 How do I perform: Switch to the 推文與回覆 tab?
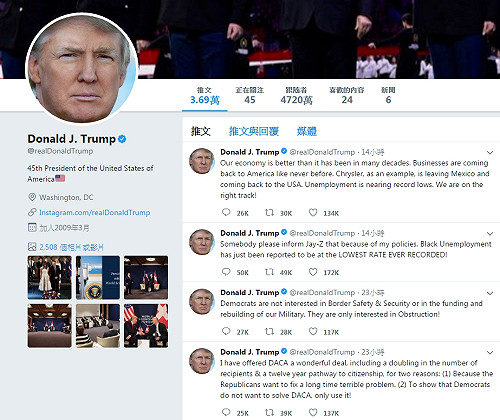pos(254,131)
